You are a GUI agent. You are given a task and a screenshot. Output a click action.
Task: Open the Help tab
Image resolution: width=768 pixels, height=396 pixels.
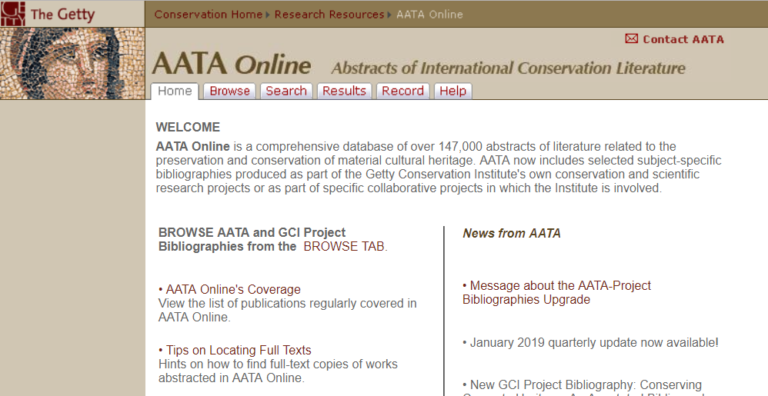(x=453, y=91)
